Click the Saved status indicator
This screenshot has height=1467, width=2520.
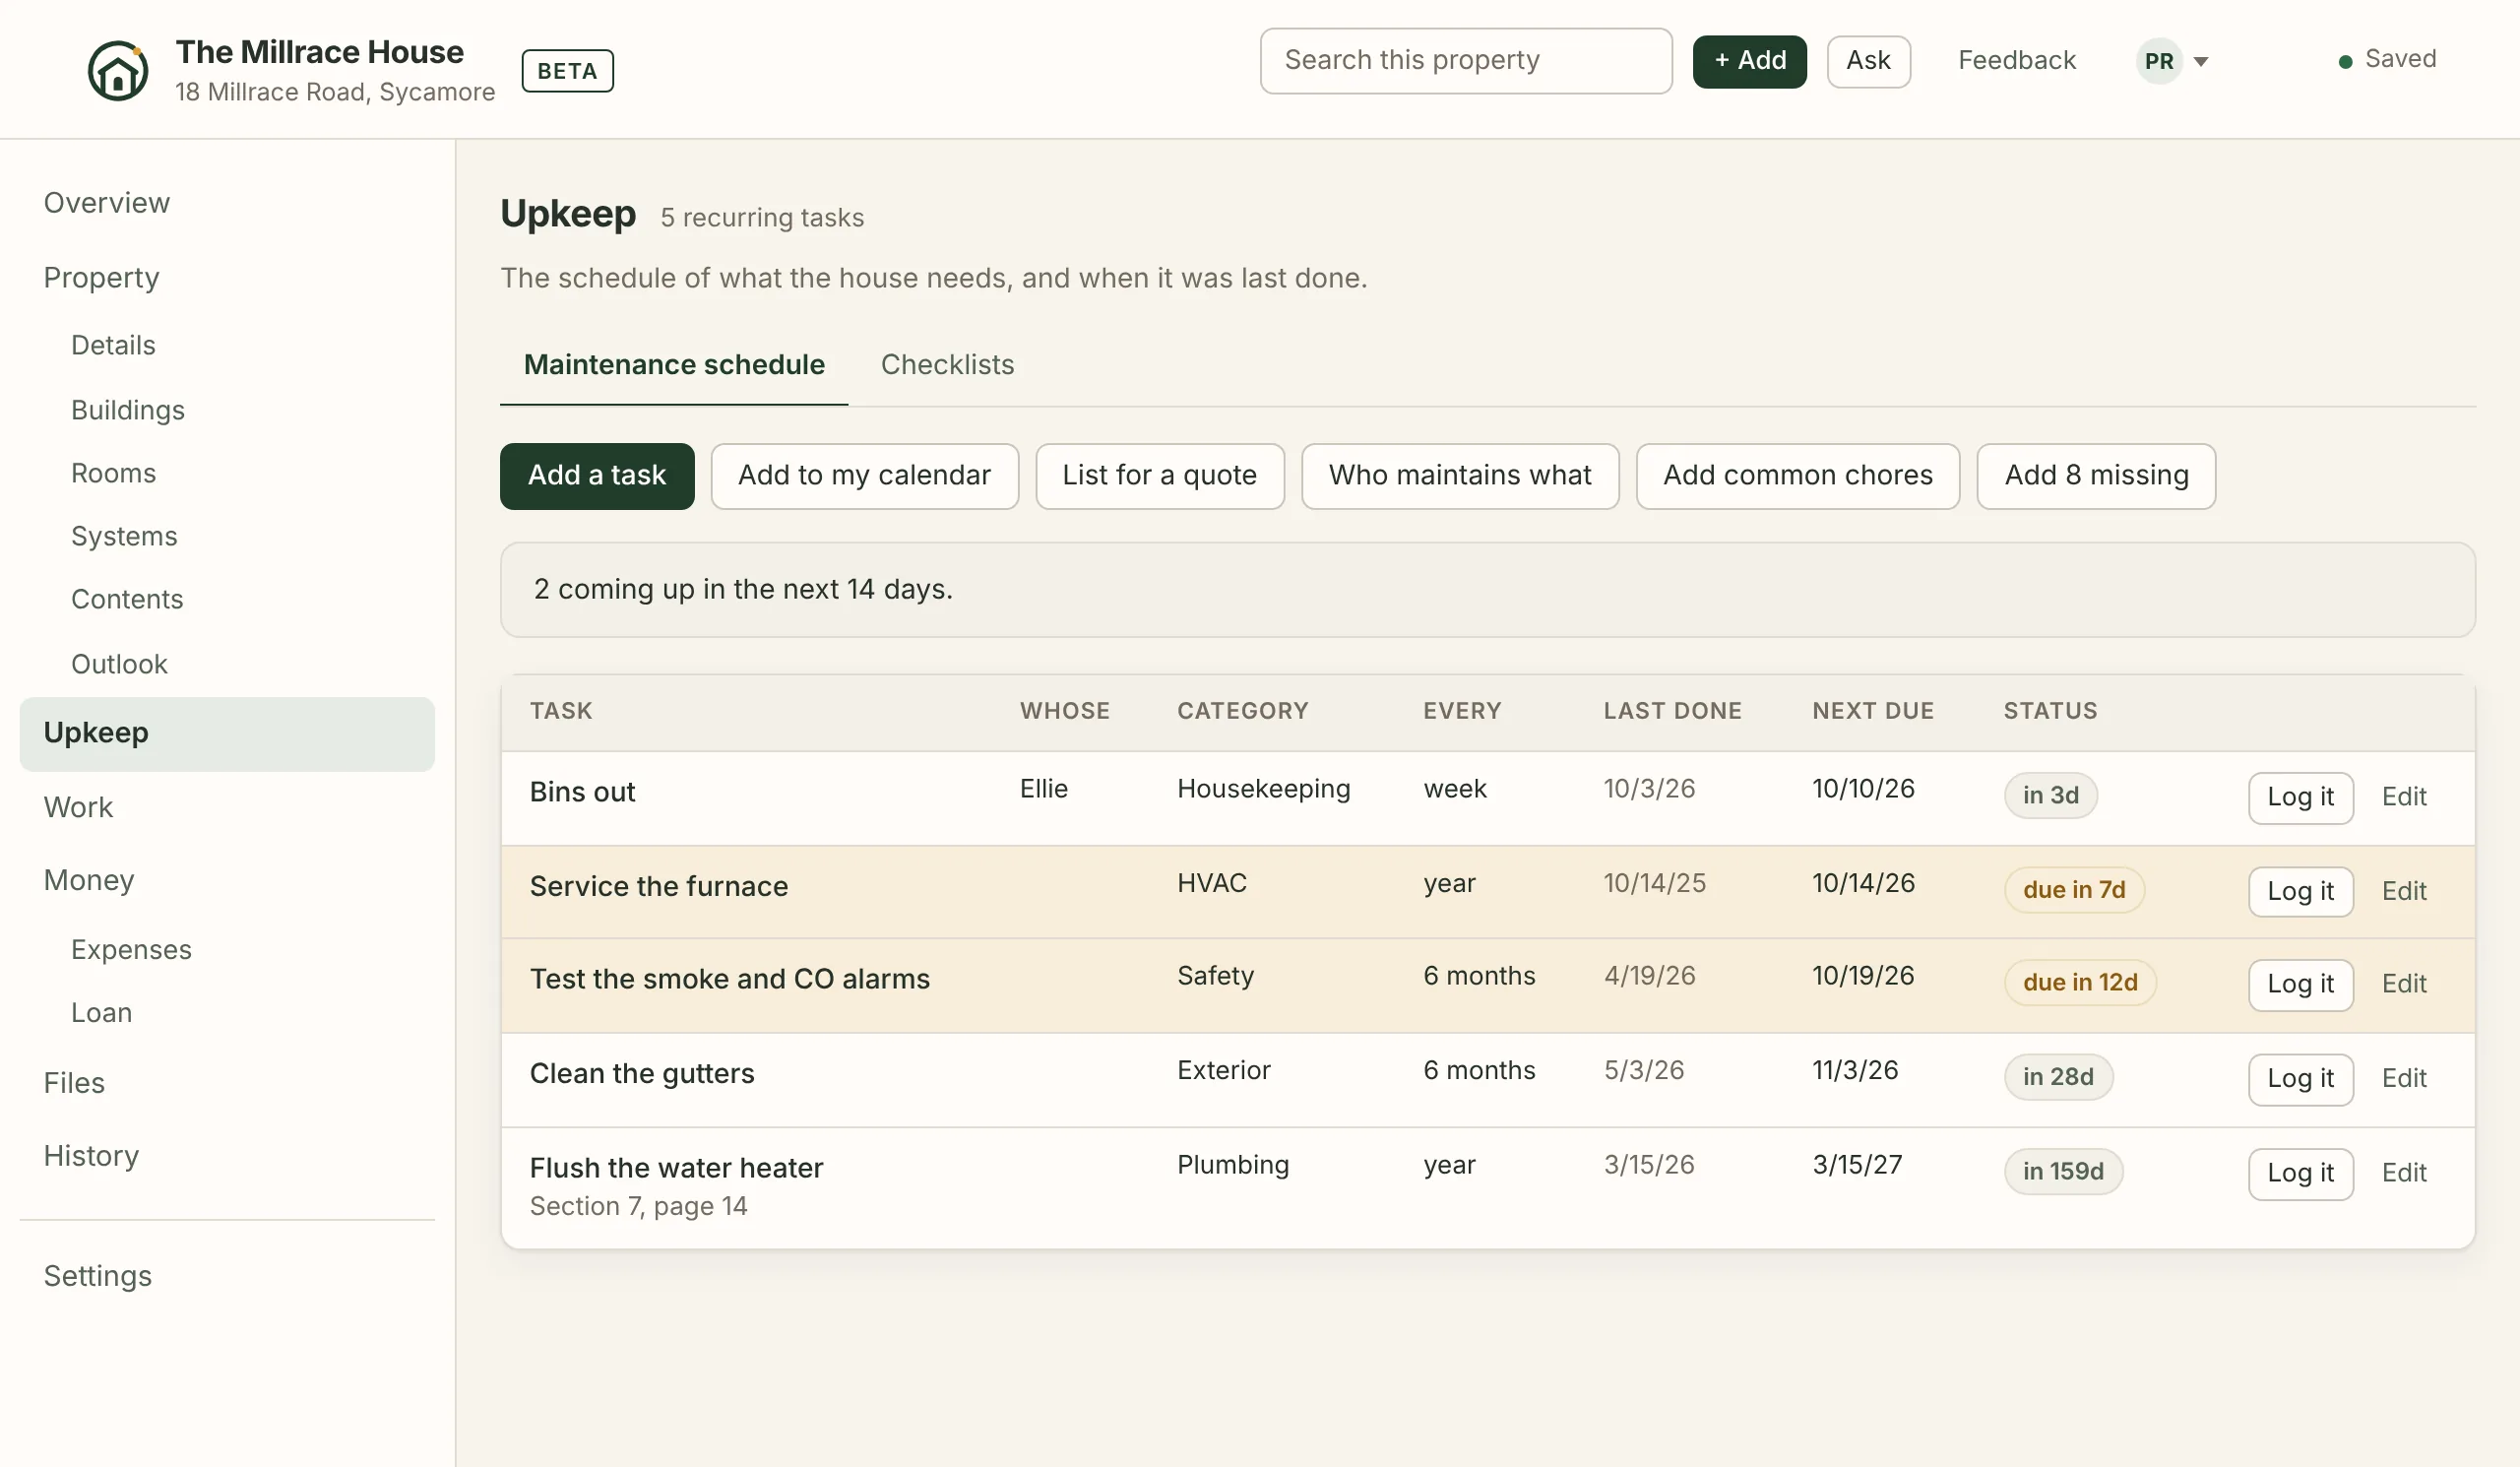pyautogui.click(x=2386, y=60)
